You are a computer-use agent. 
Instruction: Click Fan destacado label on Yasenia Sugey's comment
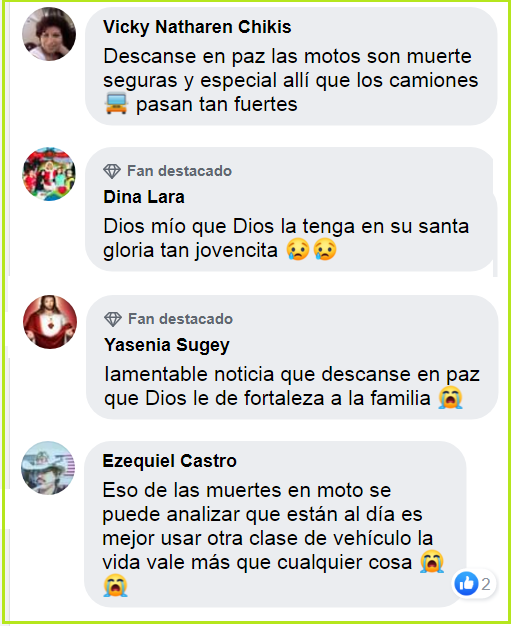point(180,319)
